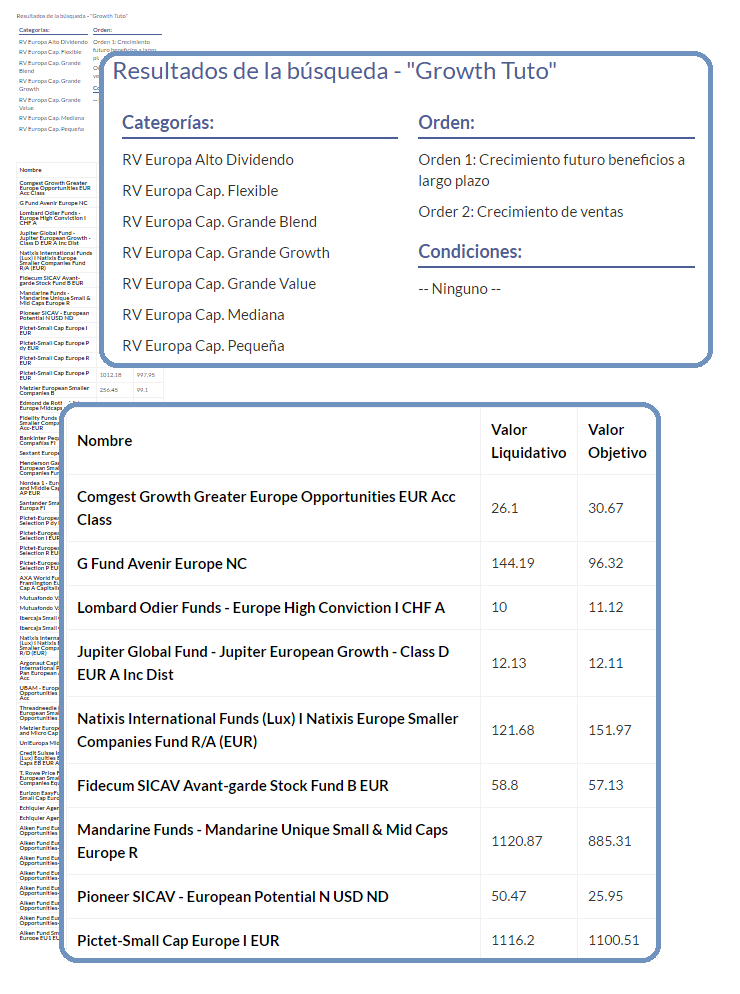Select 'RV Europa Cap. Pequeña' in the enlarged list
740x994 pixels.
coord(203,346)
